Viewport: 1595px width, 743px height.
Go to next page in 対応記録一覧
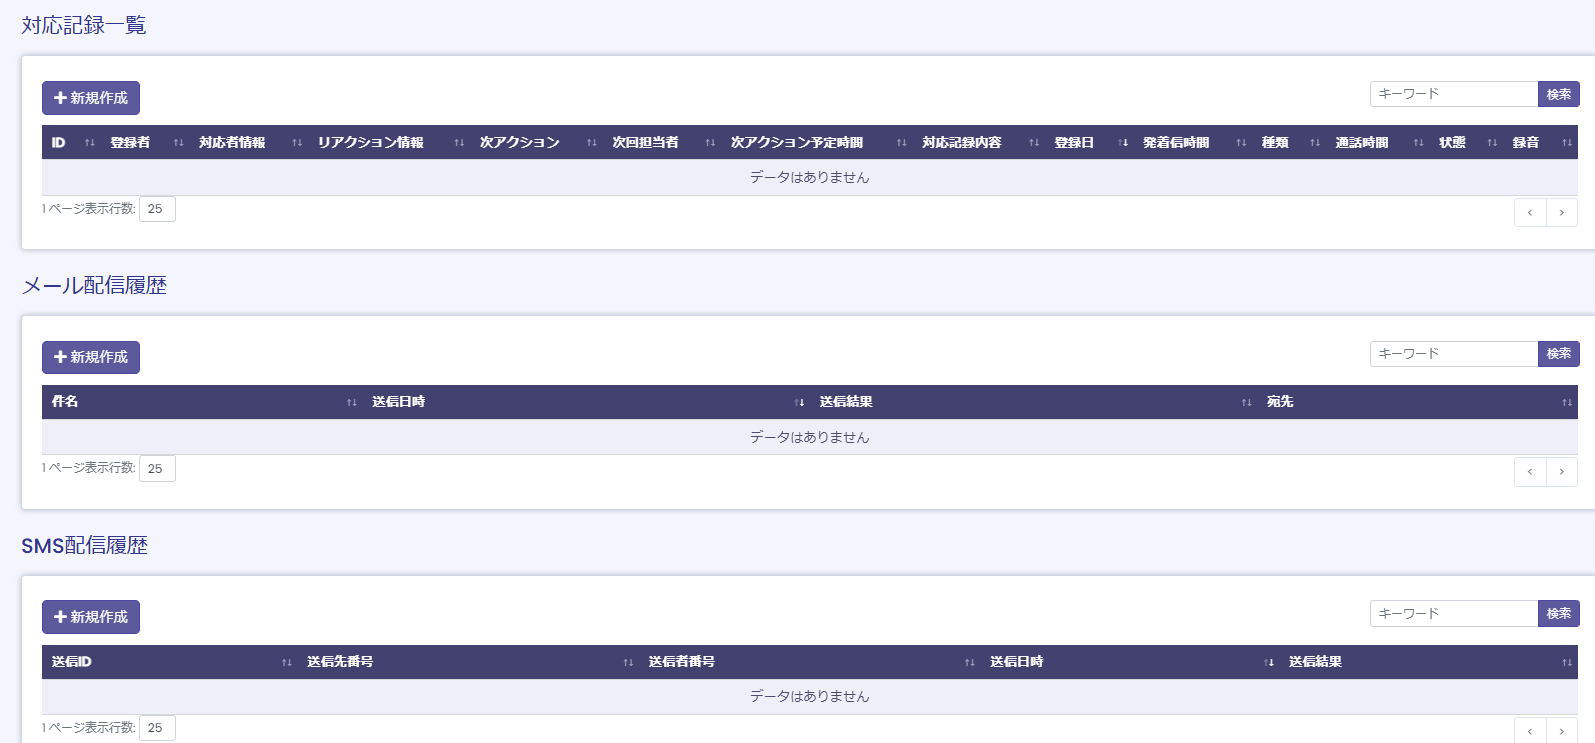point(1561,212)
